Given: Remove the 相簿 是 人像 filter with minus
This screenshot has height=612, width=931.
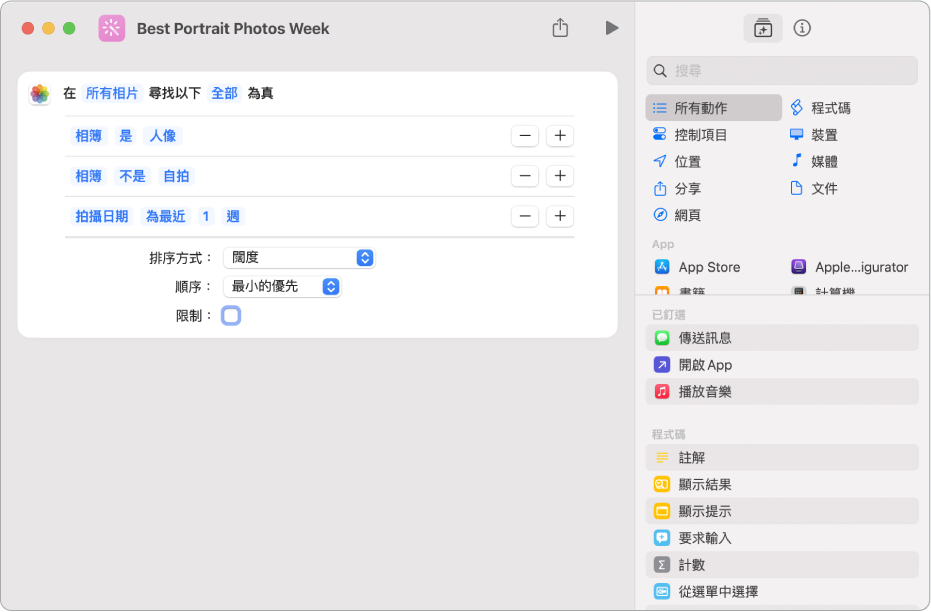Looking at the screenshot, I should coord(525,136).
